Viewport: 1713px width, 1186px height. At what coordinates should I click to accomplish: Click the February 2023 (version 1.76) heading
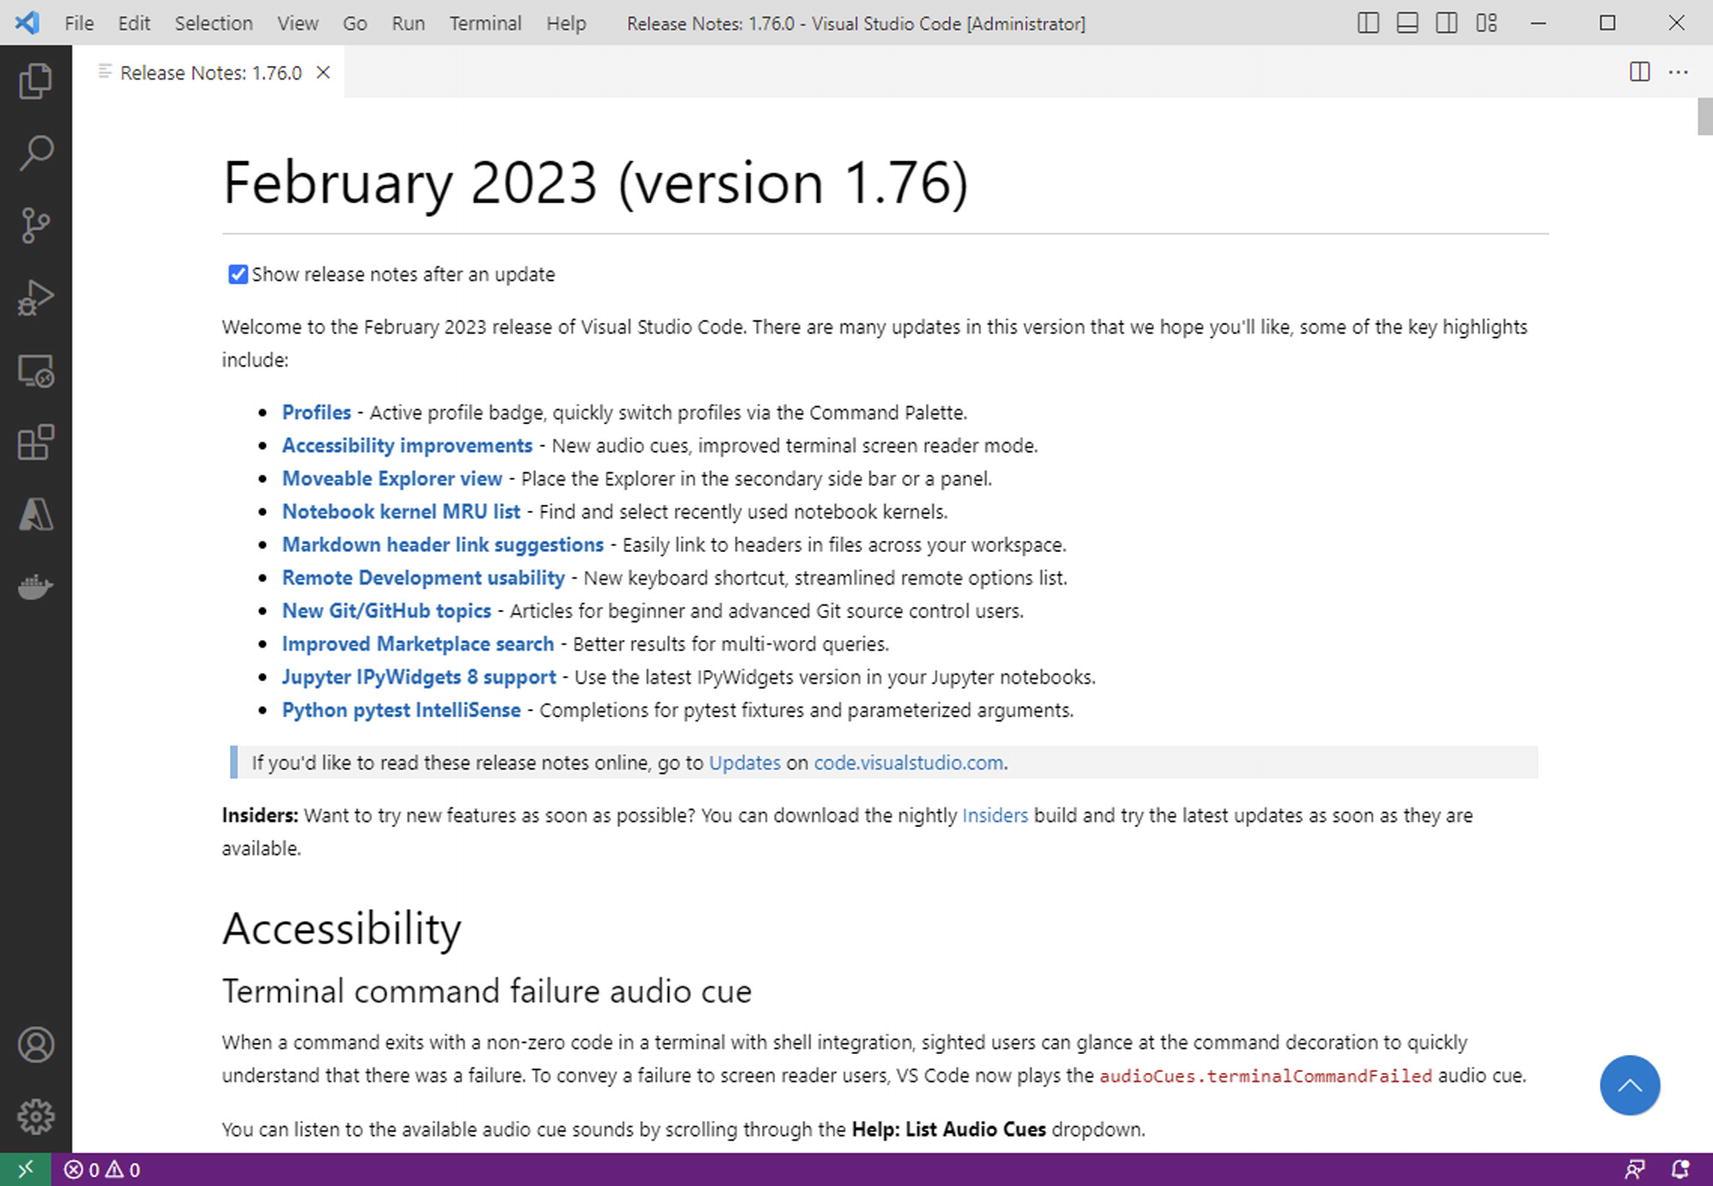(596, 182)
